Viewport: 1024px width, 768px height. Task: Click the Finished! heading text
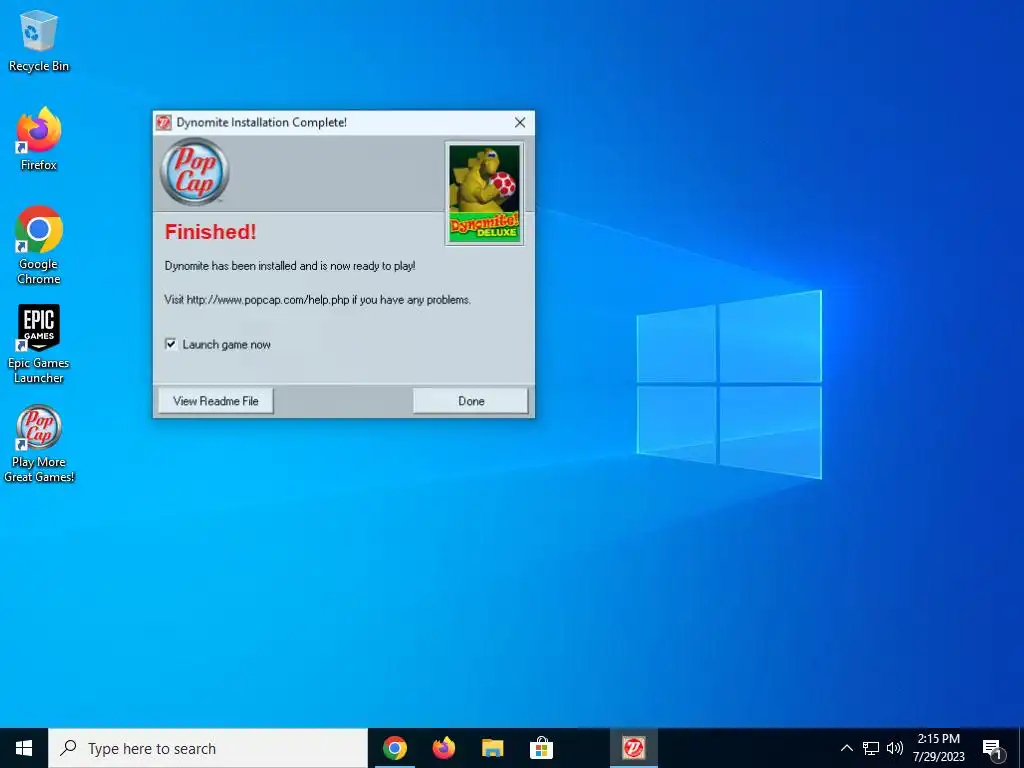pyautogui.click(x=210, y=232)
